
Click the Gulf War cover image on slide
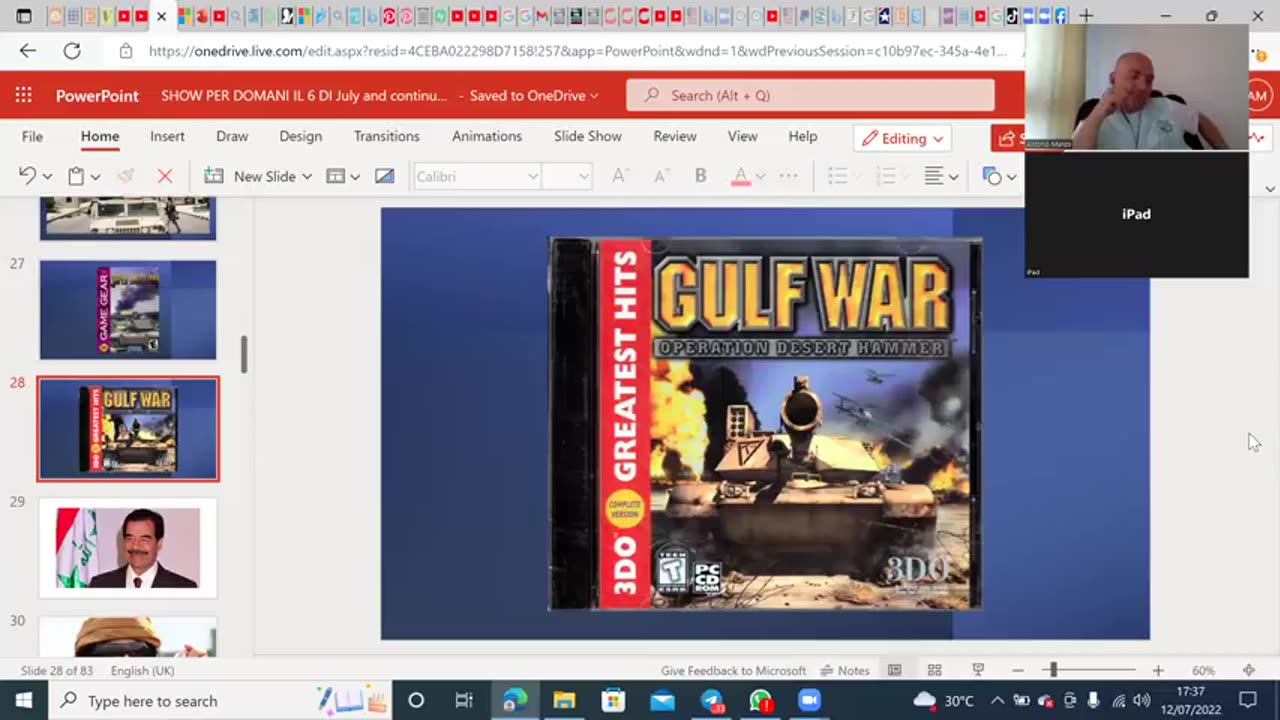[x=765, y=423]
